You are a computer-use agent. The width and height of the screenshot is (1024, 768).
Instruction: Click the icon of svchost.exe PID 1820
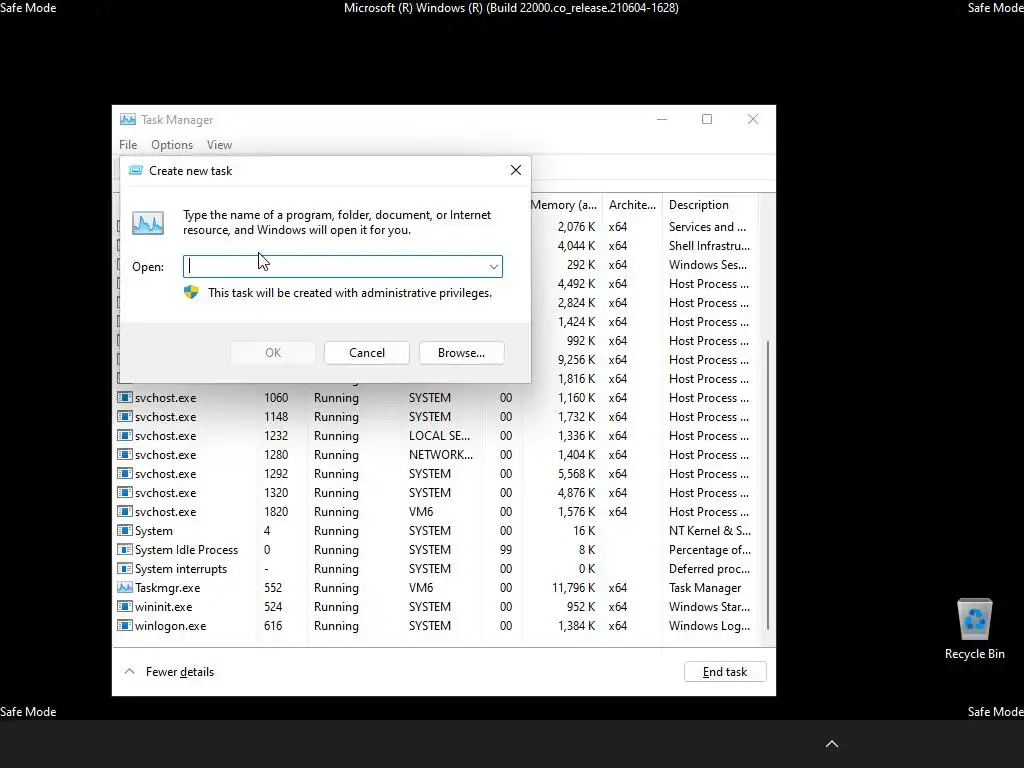click(125, 511)
